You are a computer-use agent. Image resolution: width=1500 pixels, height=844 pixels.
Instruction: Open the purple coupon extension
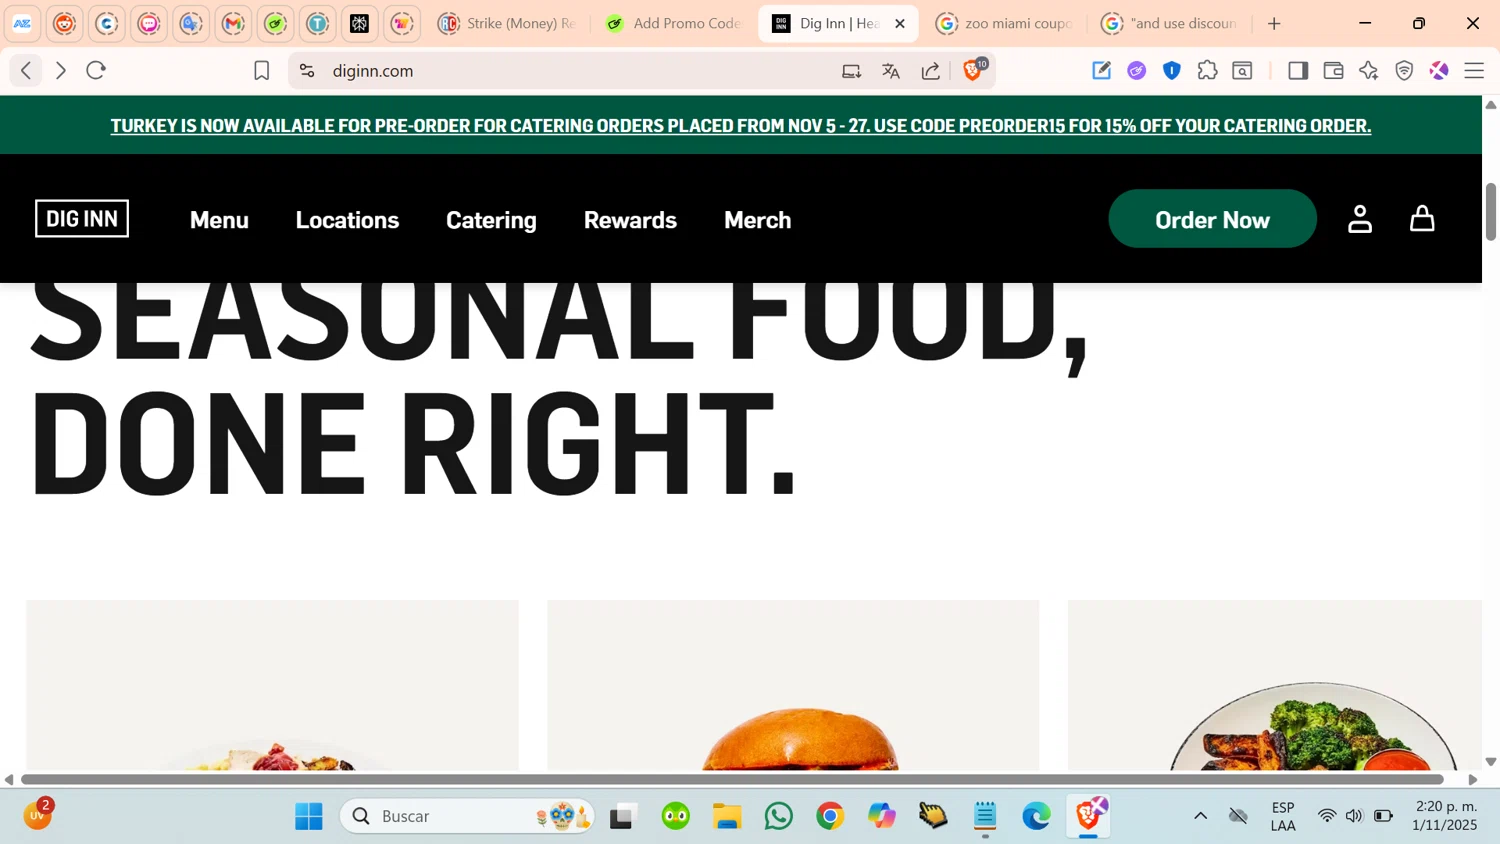pyautogui.click(x=1136, y=70)
